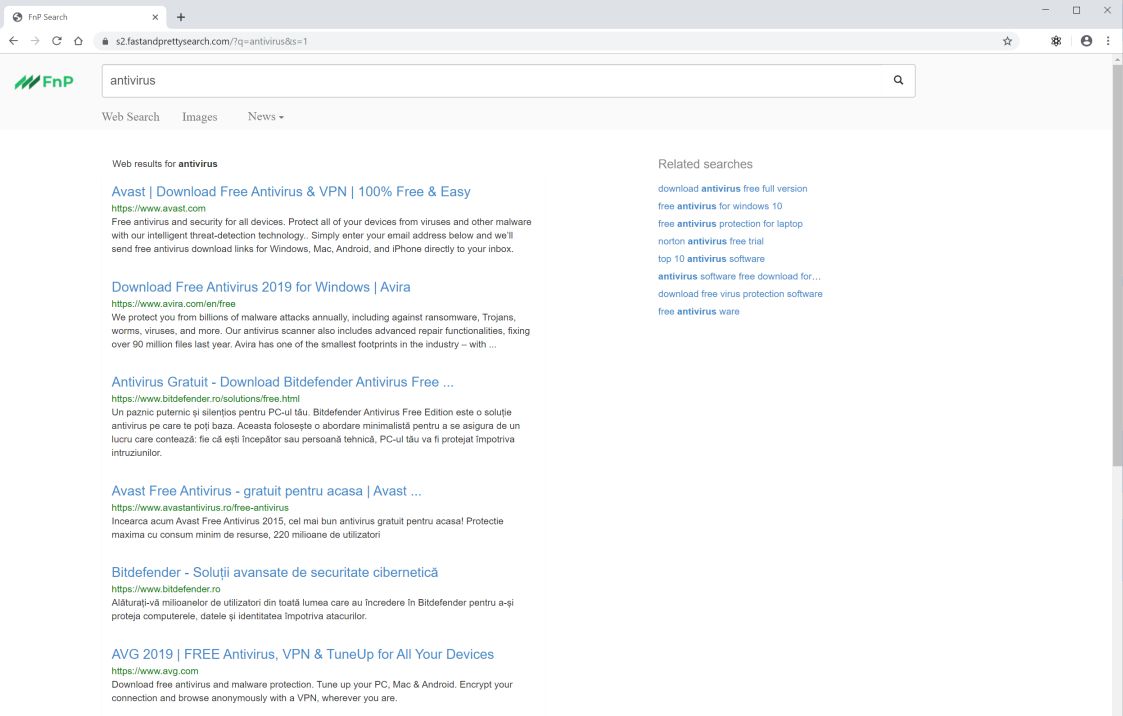This screenshot has height=716, width=1123.
Task: Click the https://www.avira.com/en/free URL text
Action: [173, 304]
